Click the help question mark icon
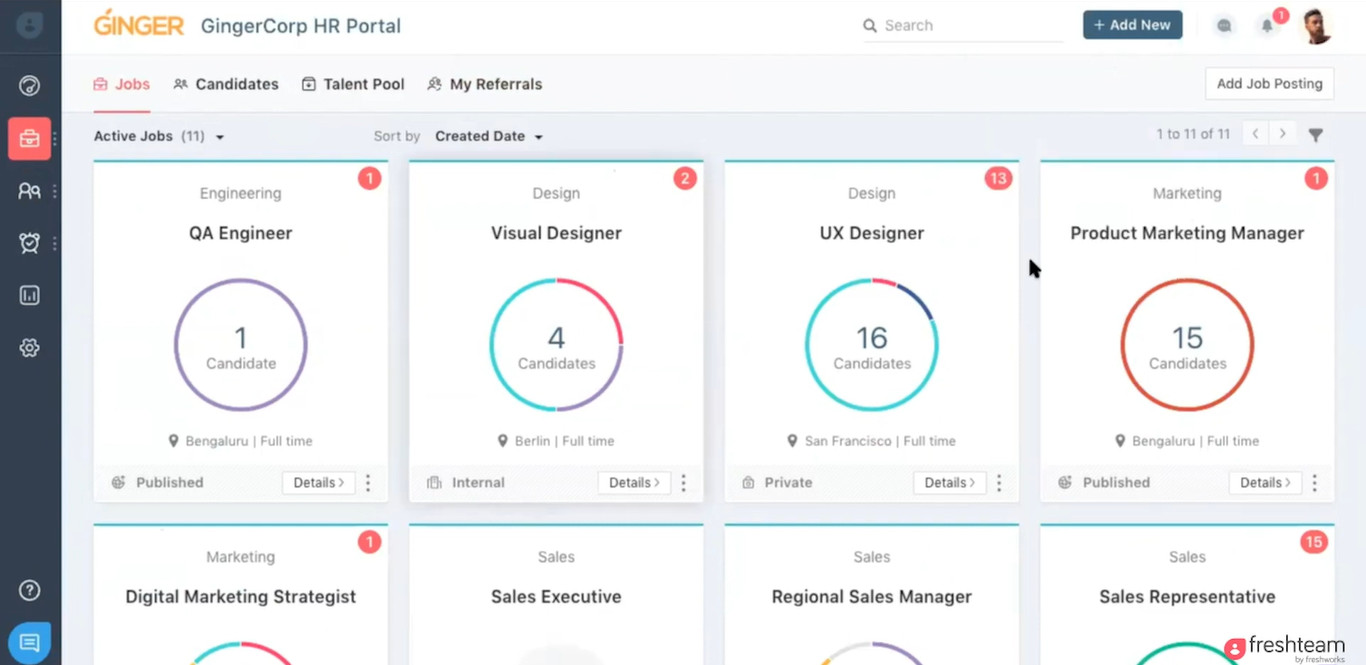Image resolution: width=1366 pixels, height=665 pixels. click(29, 590)
